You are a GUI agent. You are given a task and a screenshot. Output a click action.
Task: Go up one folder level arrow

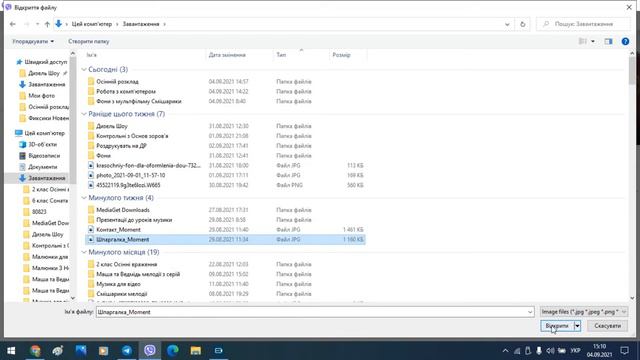(x=47, y=24)
